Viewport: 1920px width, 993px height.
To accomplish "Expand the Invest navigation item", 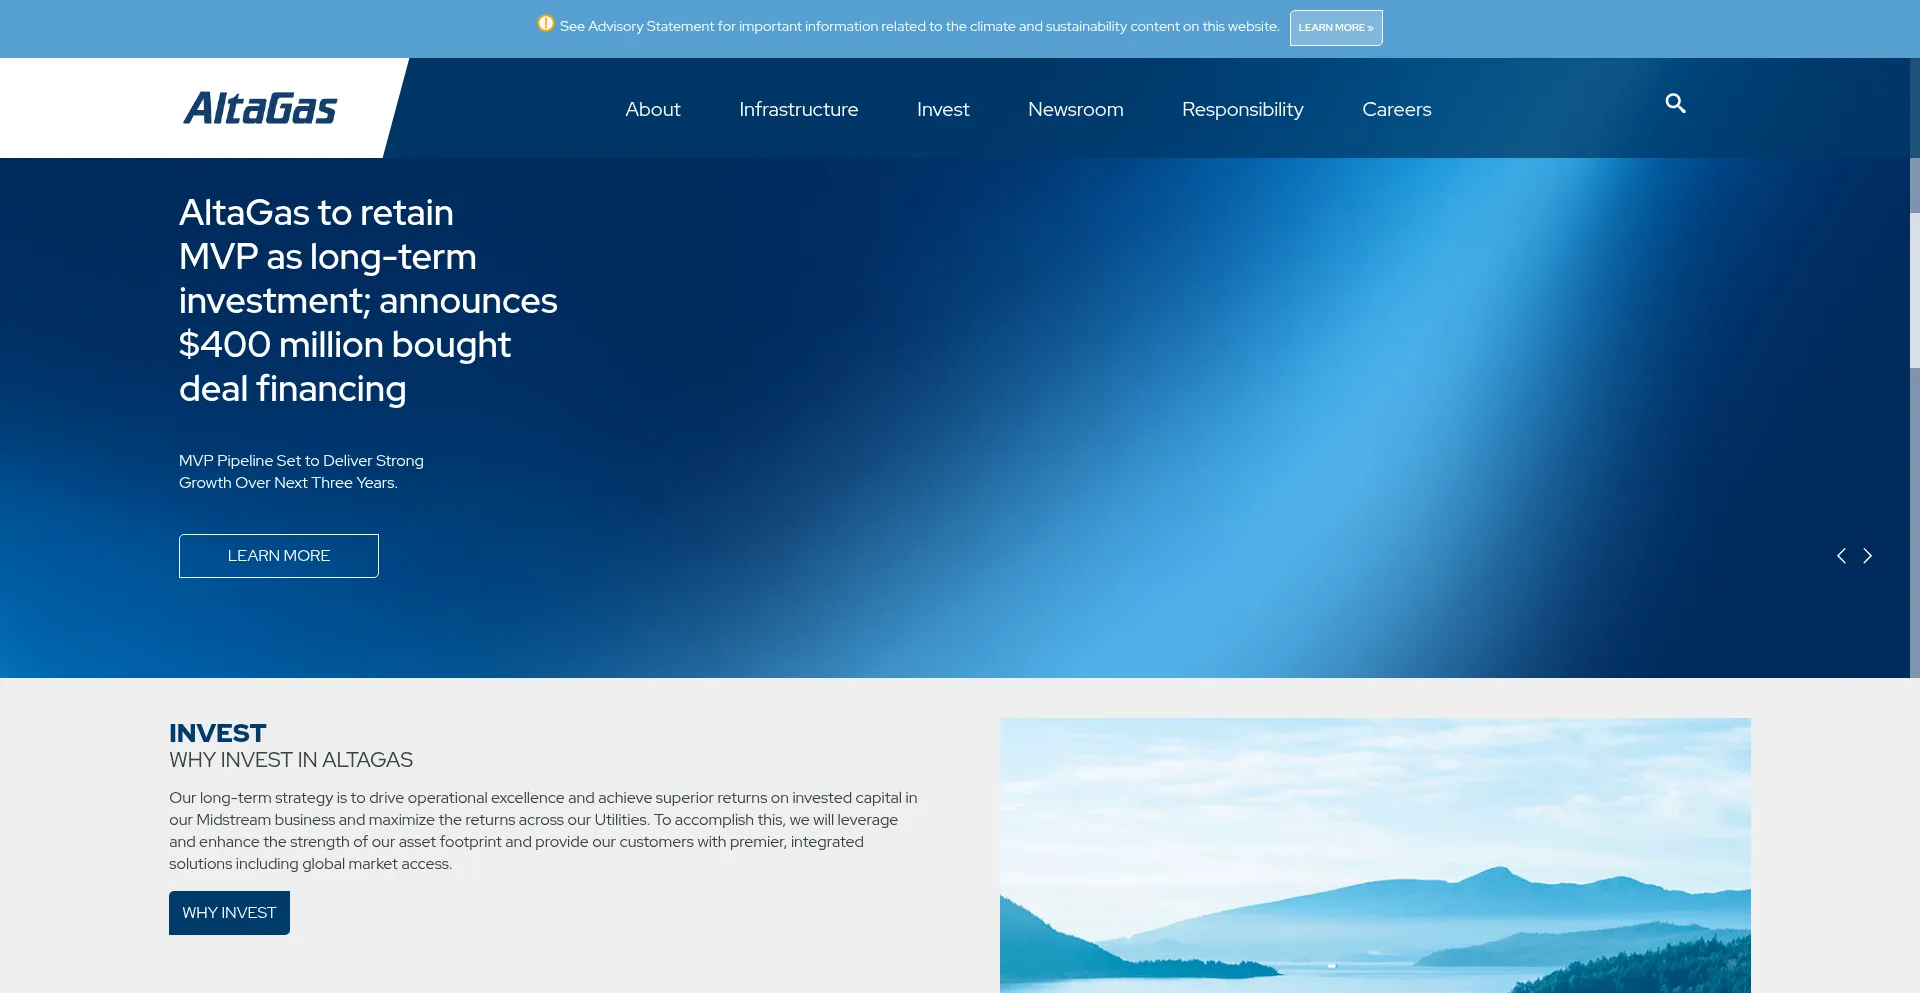I will pos(943,109).
